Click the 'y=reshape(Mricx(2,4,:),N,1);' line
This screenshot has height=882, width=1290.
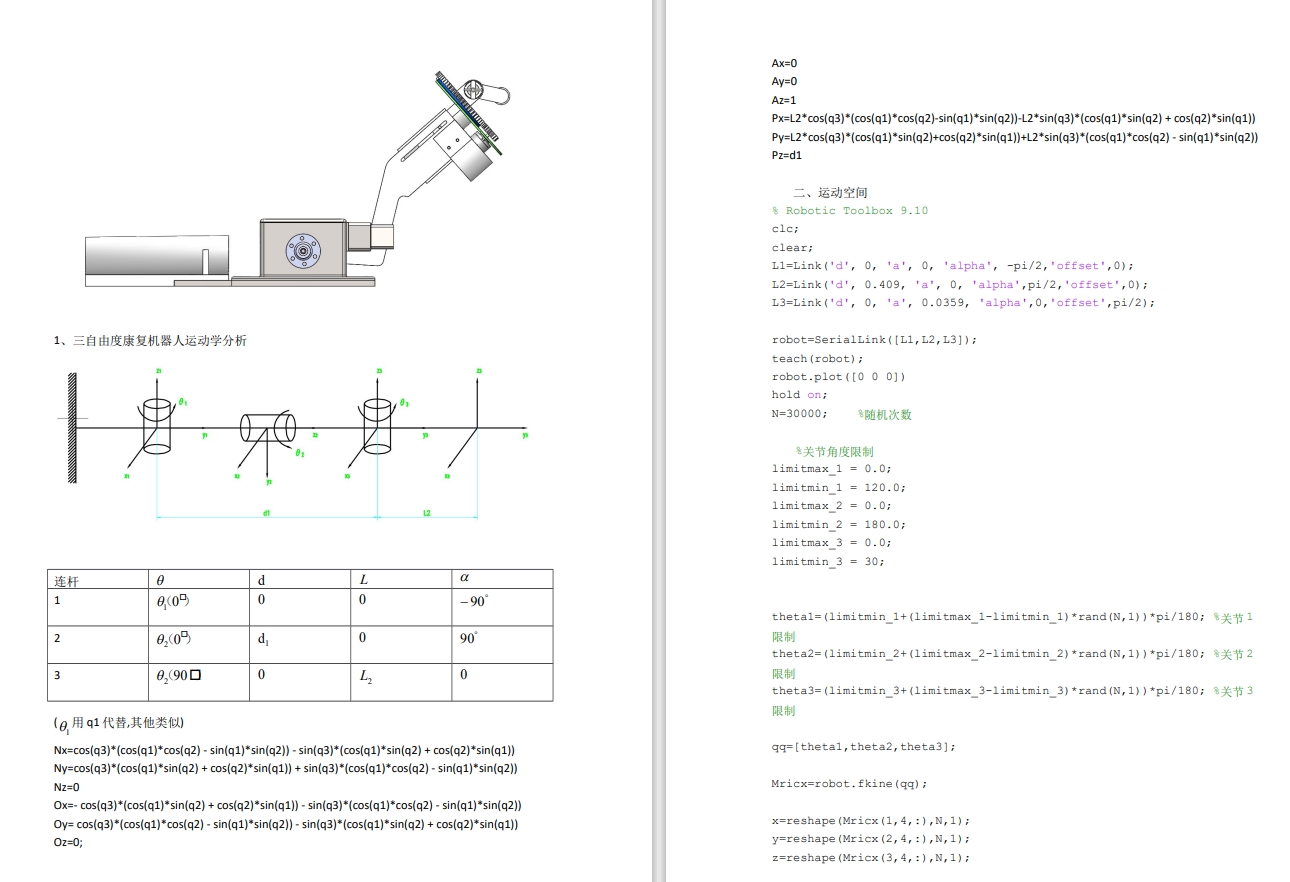point(870,839)
